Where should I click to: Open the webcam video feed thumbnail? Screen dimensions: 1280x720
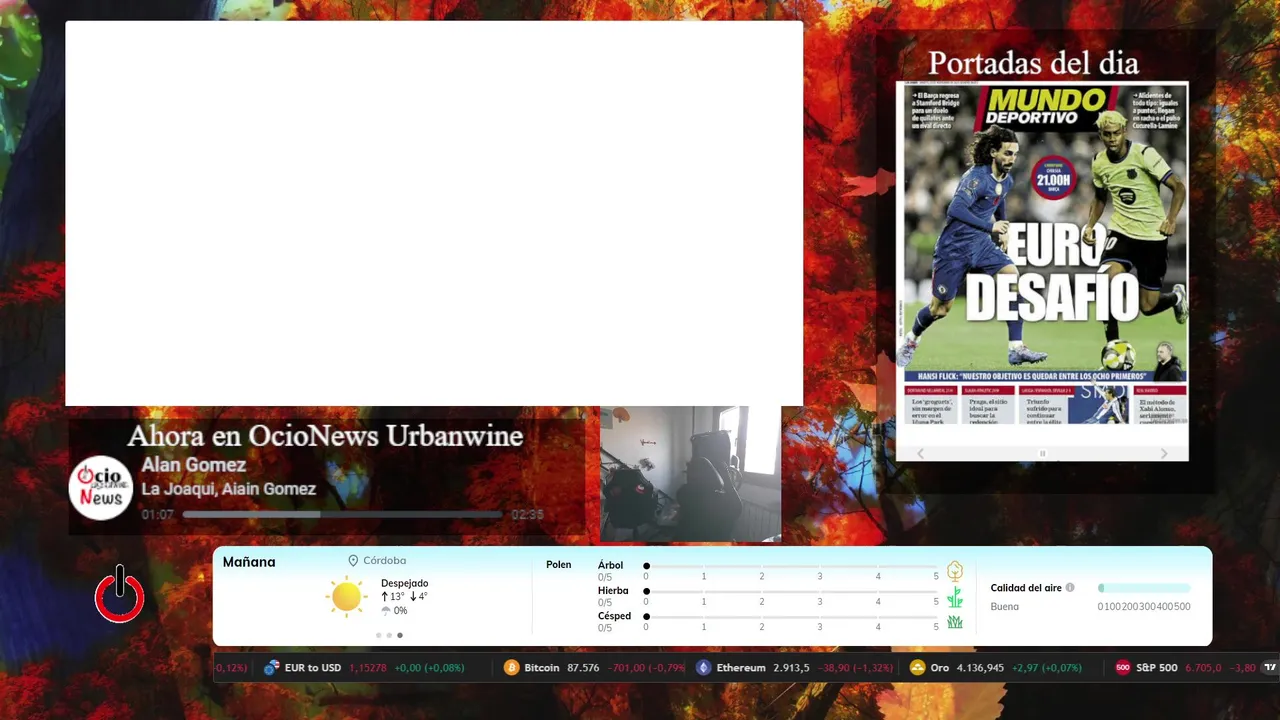[690, 474]
